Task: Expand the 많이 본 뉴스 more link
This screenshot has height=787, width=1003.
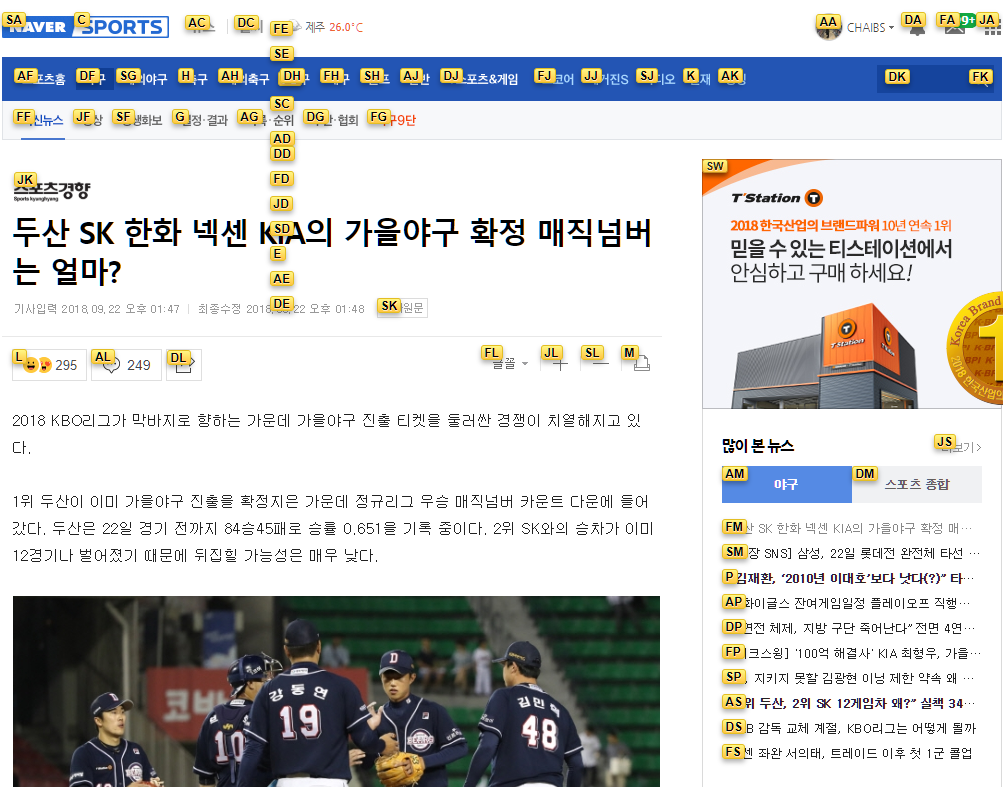Action: click(x=961, y=447)
